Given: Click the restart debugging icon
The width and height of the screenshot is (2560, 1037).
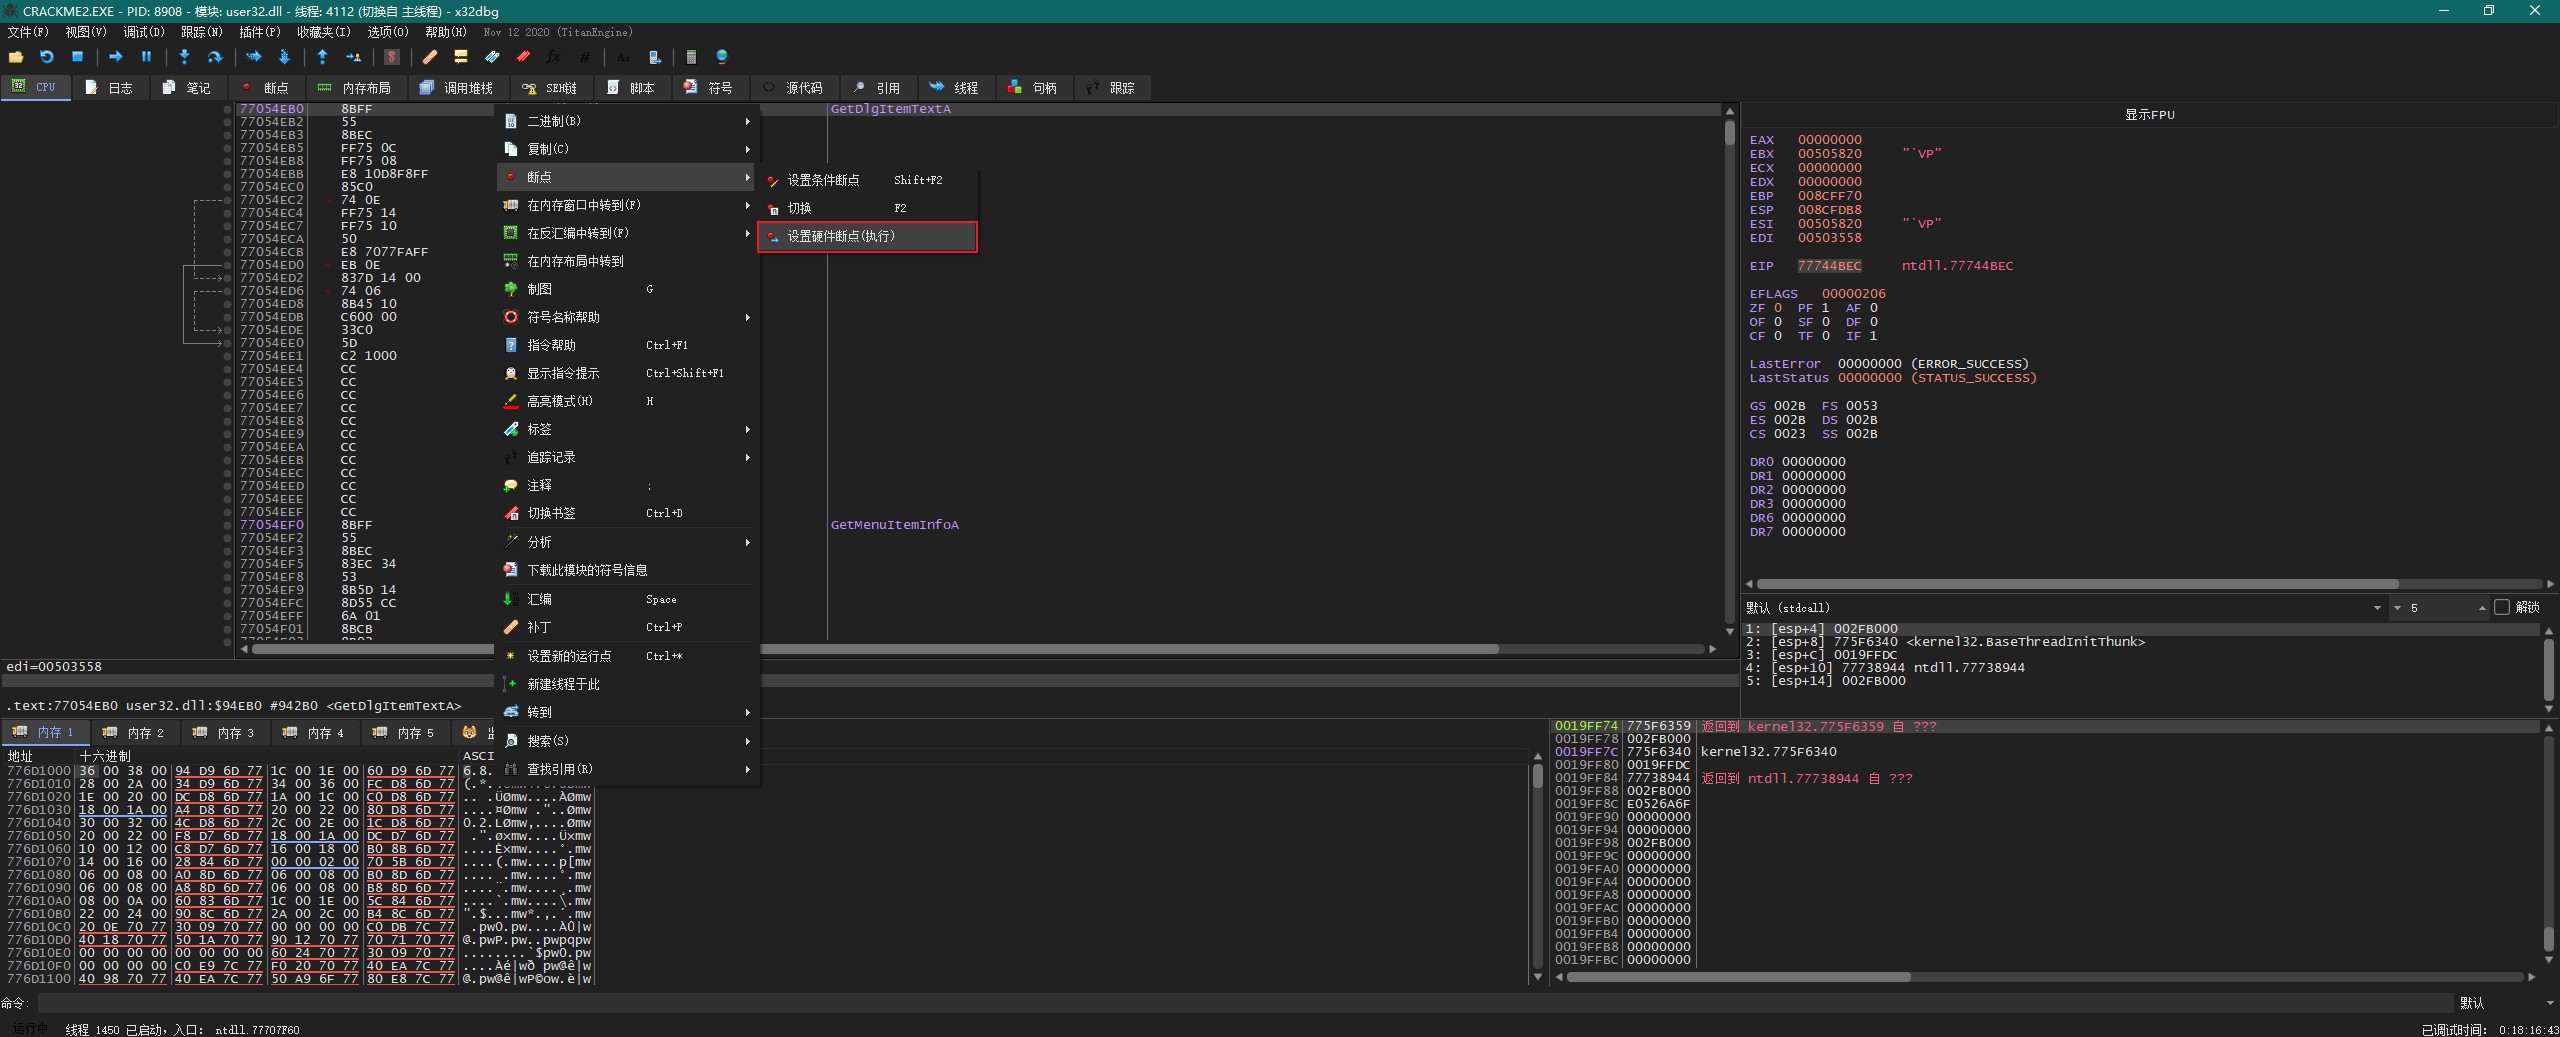Looking at the screenshot, I should [x=46, y=57].
